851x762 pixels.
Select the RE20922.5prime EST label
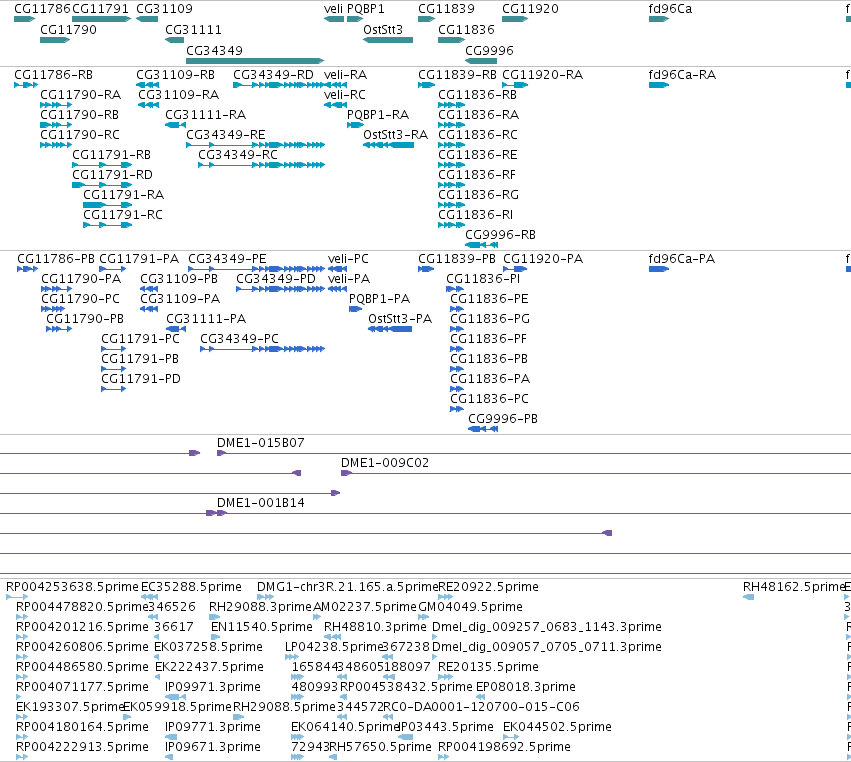point(488,587)
